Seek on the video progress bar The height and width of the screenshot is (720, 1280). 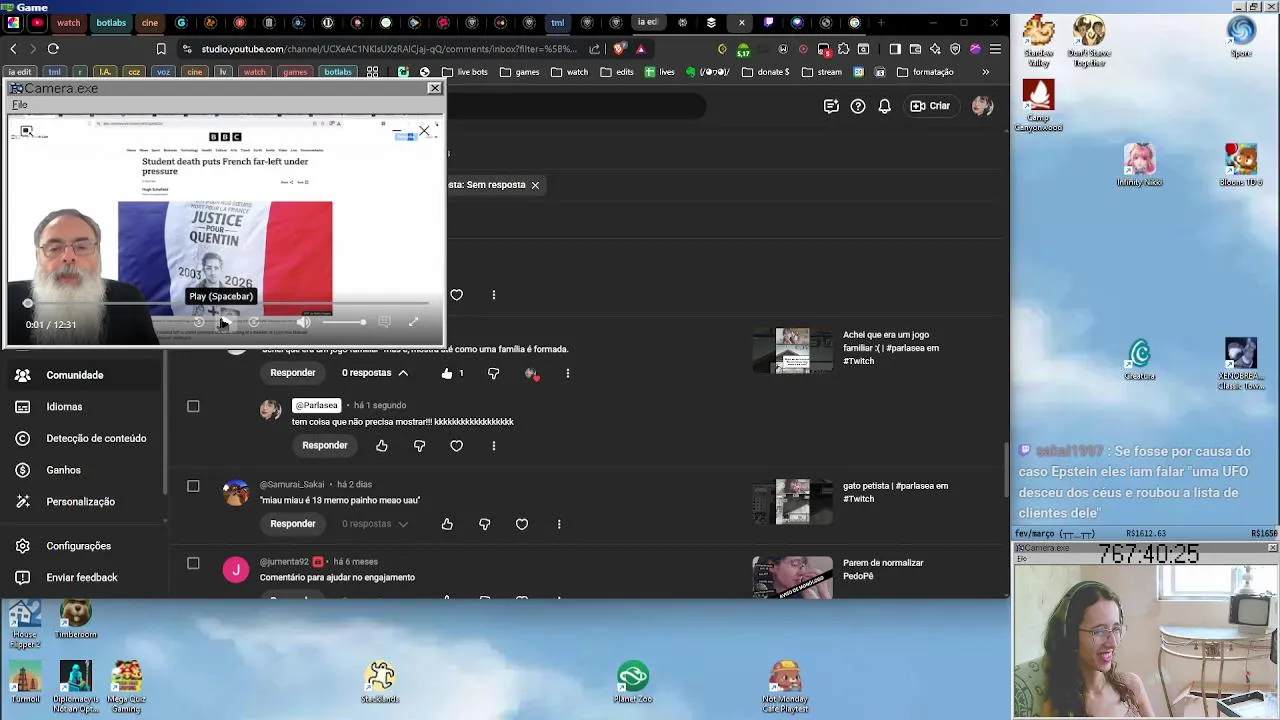click(228, 303)
